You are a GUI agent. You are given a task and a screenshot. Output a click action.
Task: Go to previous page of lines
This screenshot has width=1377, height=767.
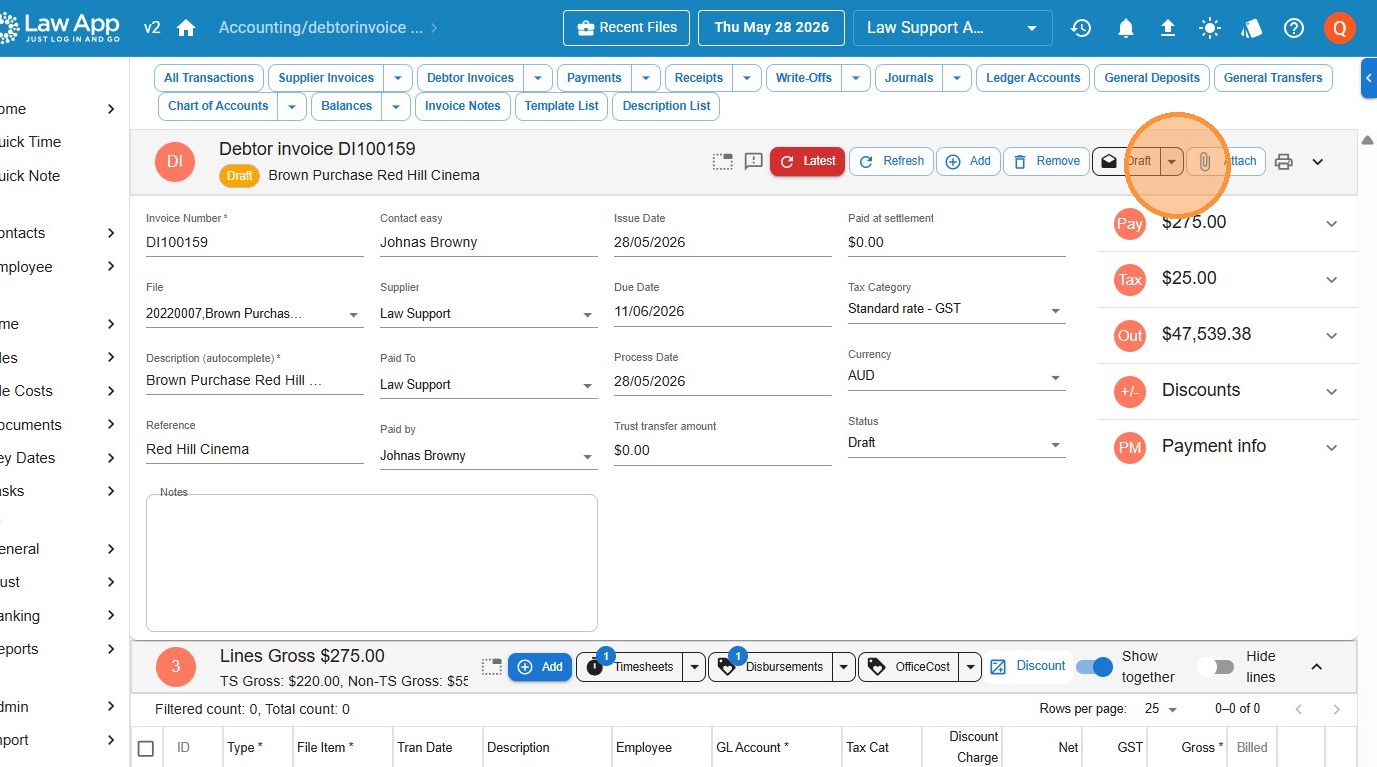coord(1299,709)
